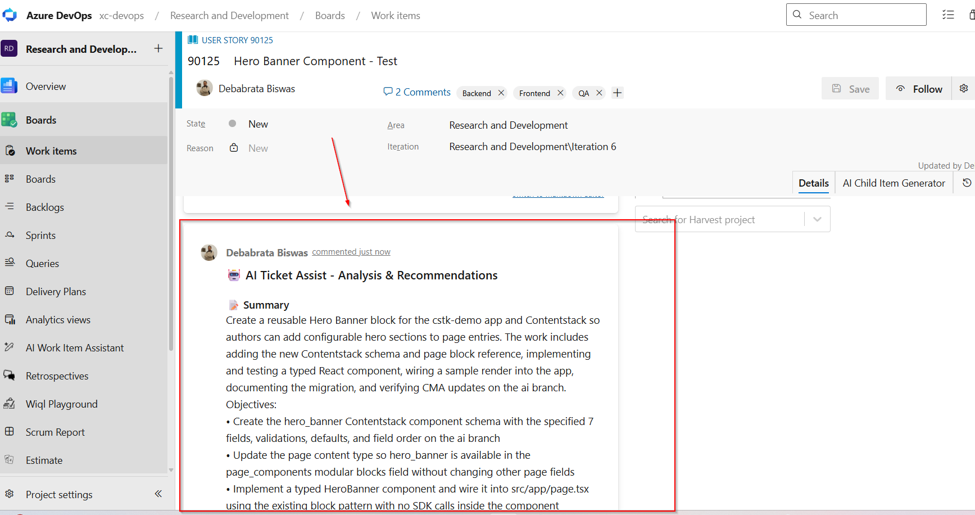The height and width of the screenshot is (515, 975).
Task: Click the Follow button
Action: coord(919,89)
